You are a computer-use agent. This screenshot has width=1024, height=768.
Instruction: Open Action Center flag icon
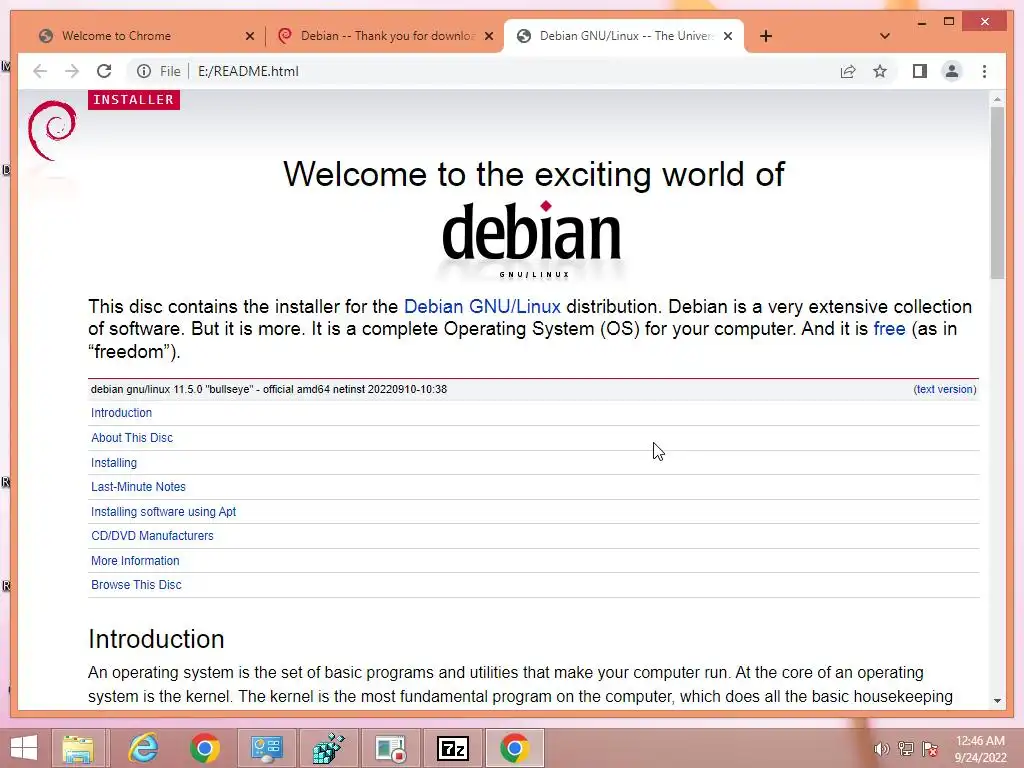click(930, 749)
